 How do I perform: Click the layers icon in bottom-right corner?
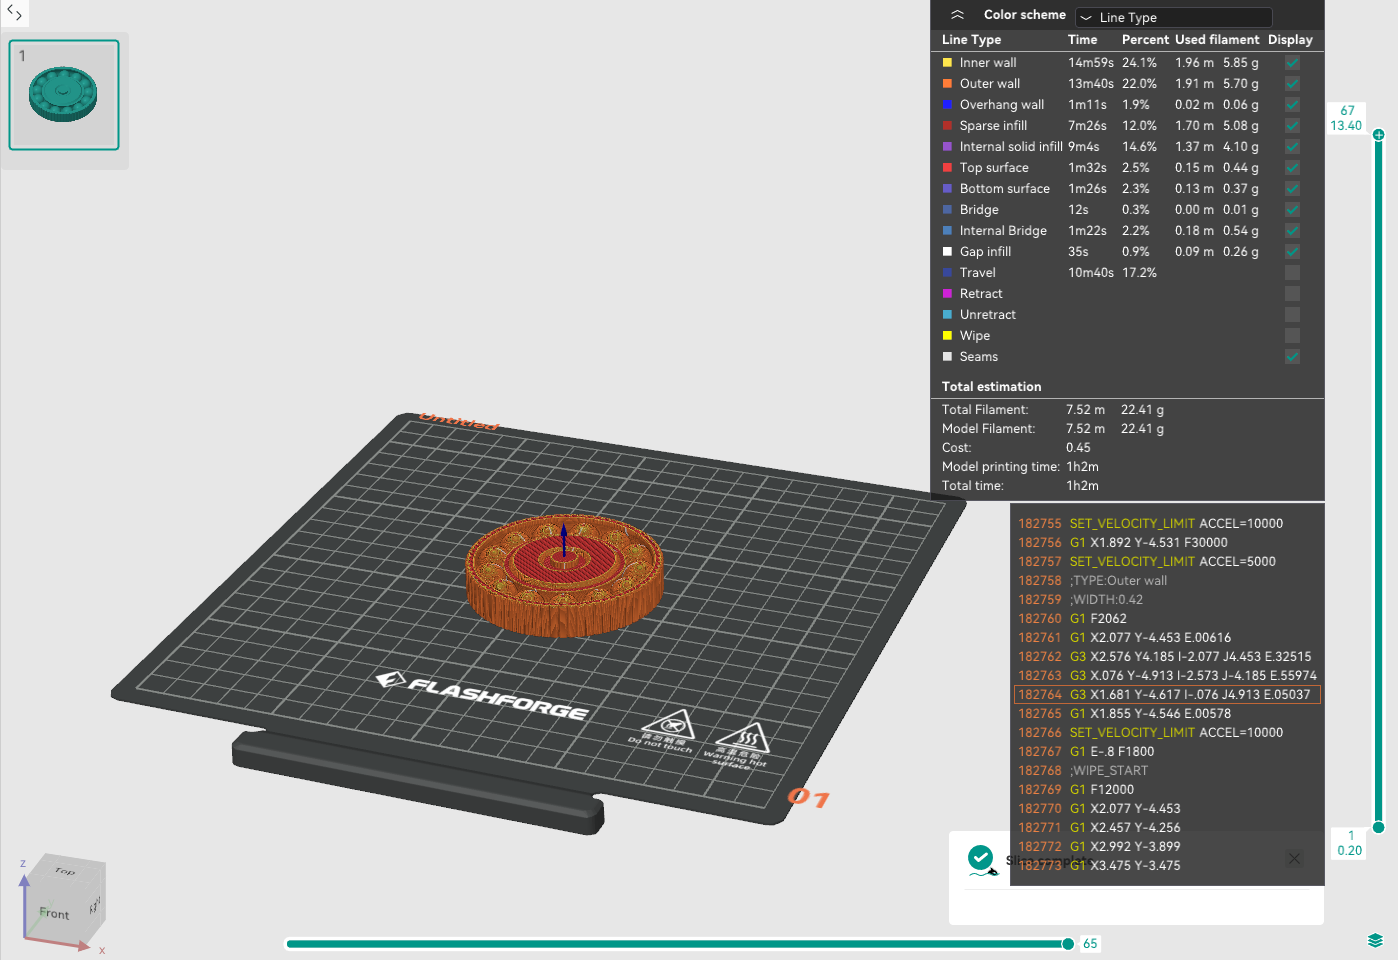pos(1375,940)
